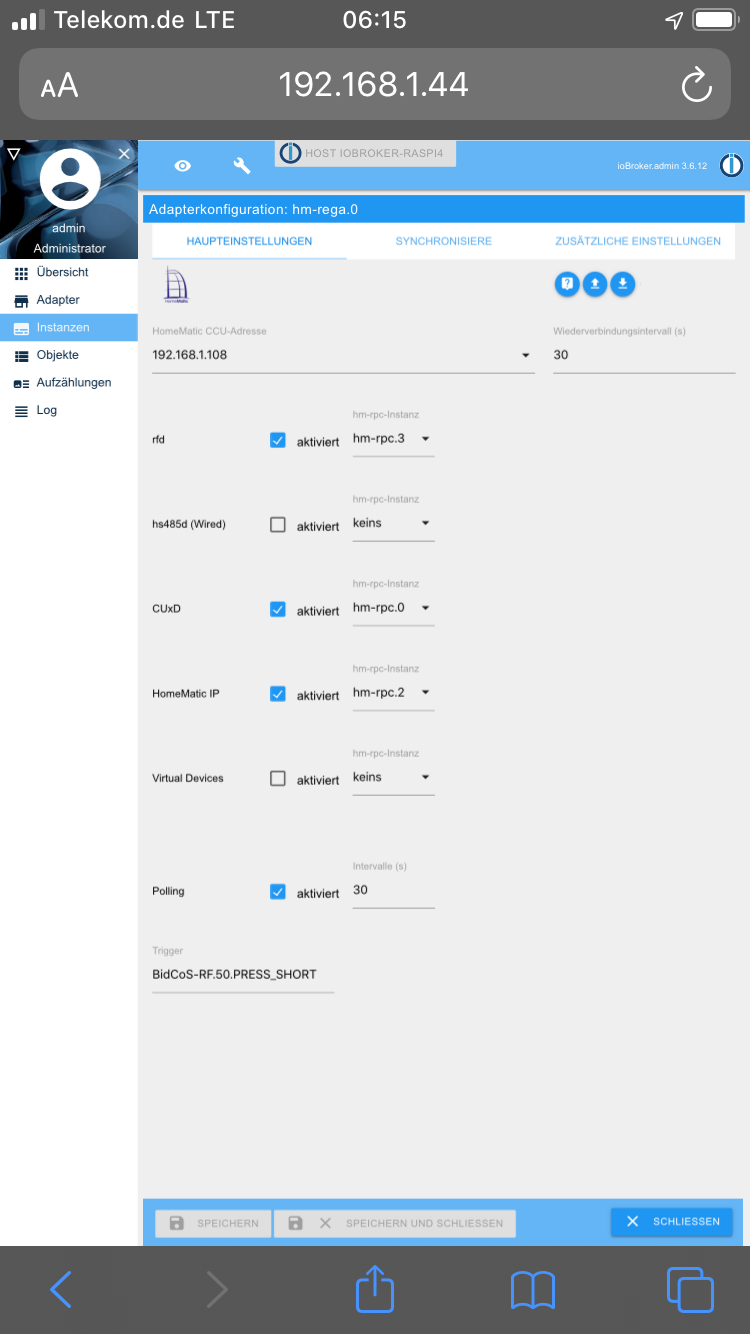Toggle HomeMatic IP aktiviert checkbox
This screenshot has height=1334, width=750.
(278, 693)
